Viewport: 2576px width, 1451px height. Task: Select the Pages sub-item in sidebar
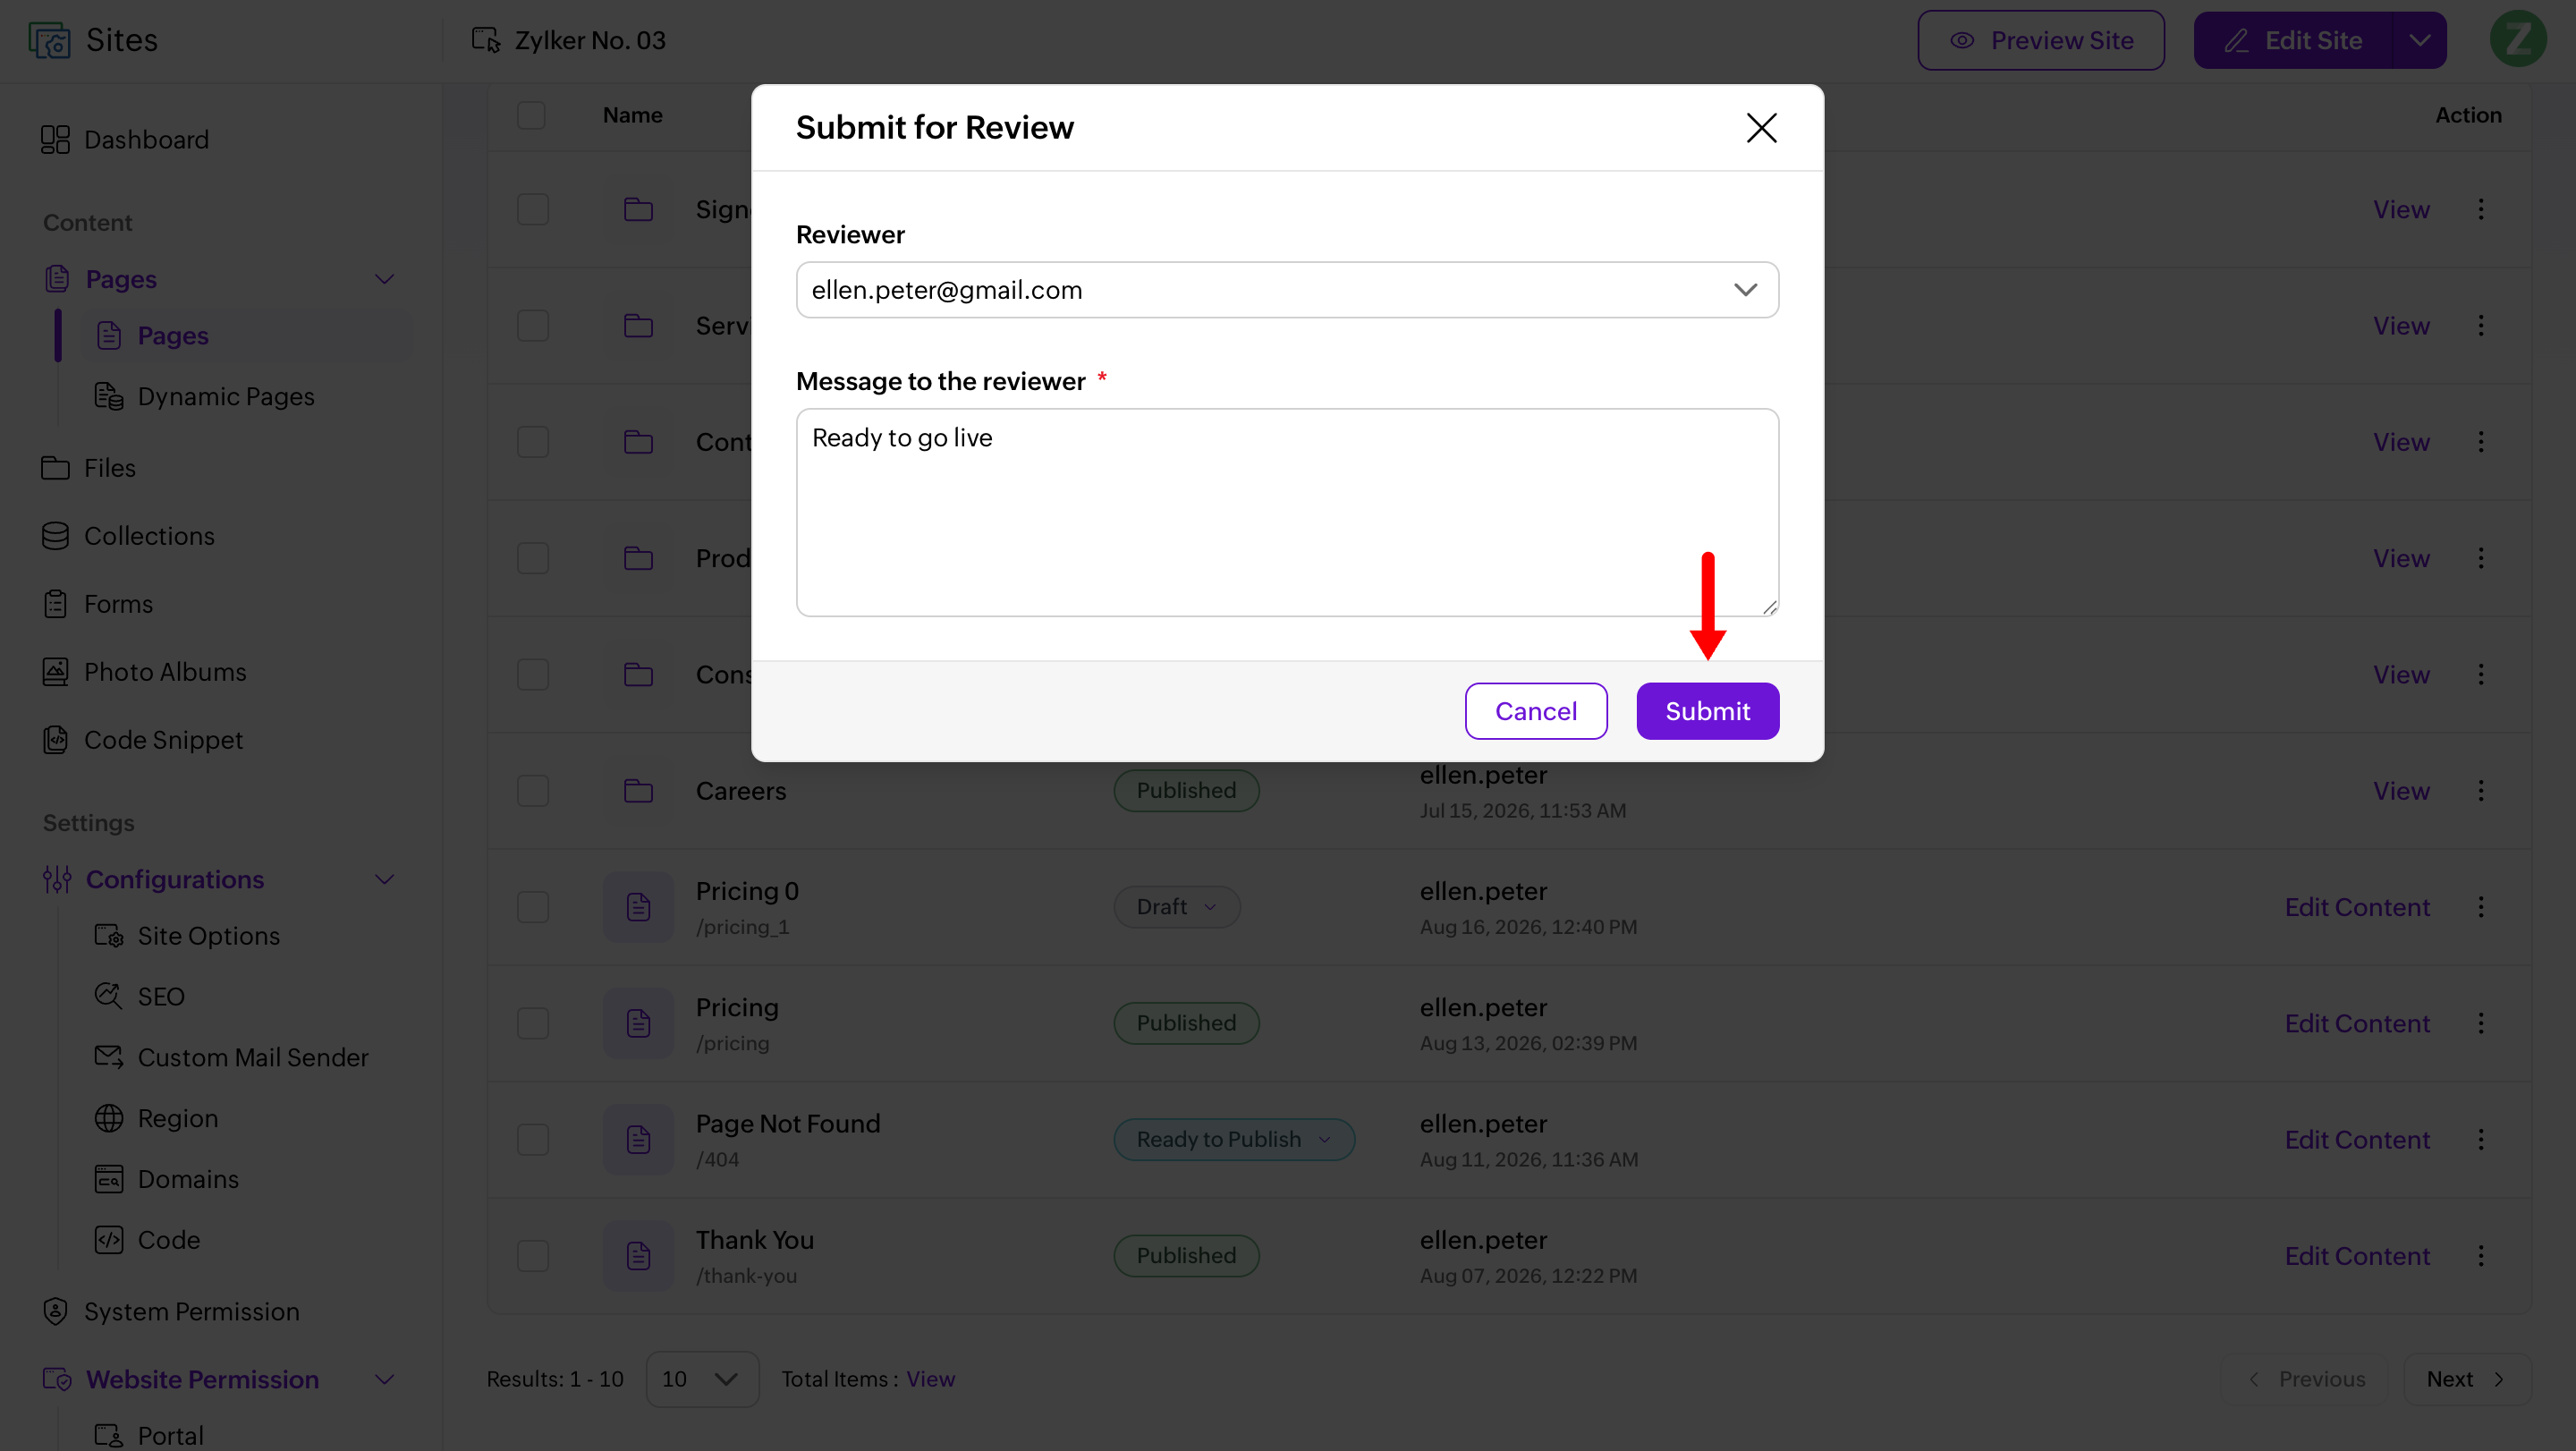(247, 335)
